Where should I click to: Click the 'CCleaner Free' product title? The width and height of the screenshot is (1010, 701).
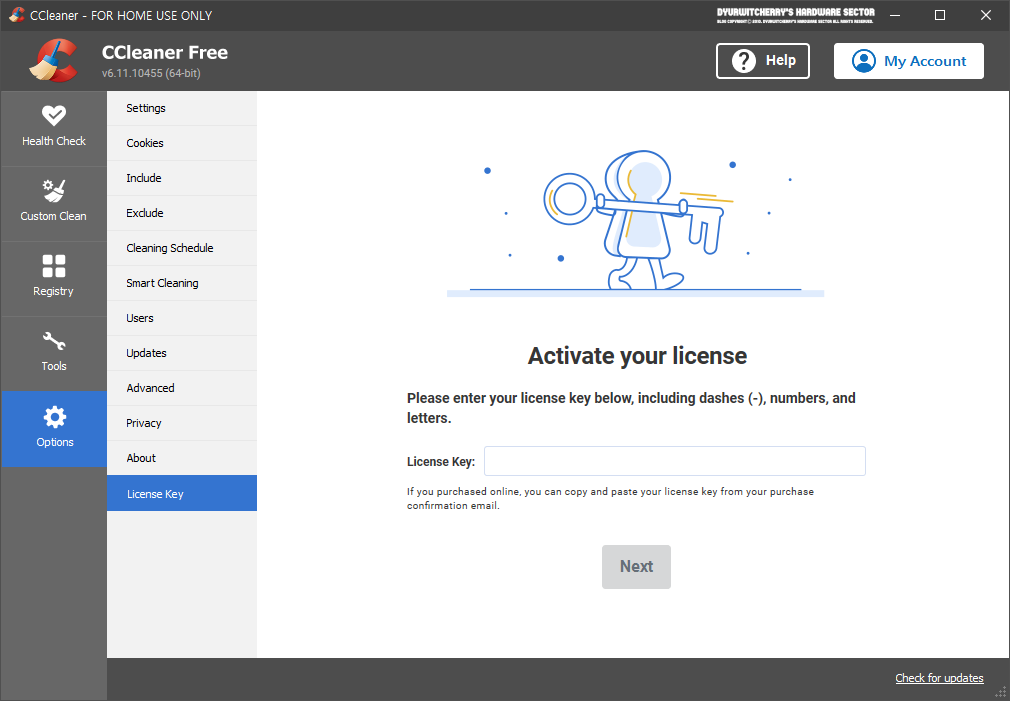pos(165,52)
